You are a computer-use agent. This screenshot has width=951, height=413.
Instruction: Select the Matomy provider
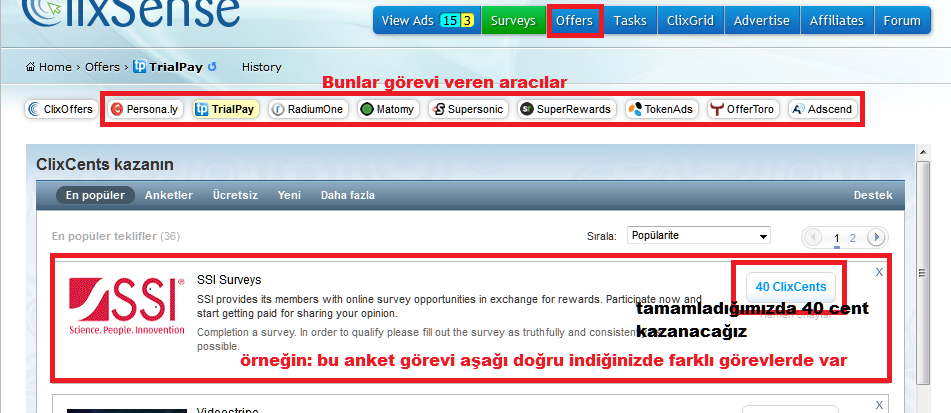[388, 109]
